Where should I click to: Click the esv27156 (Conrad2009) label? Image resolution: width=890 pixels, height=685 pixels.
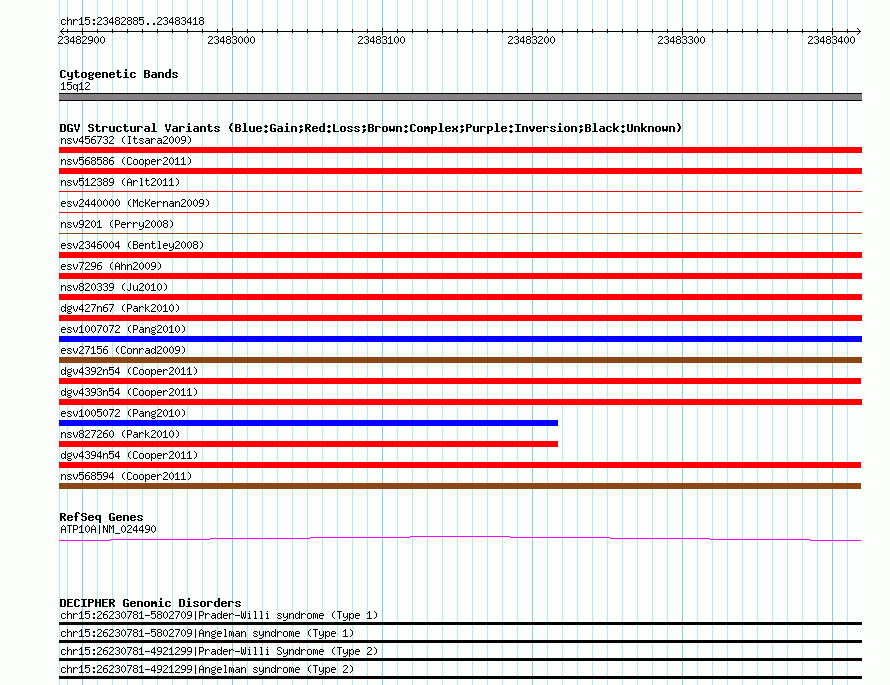123,350
